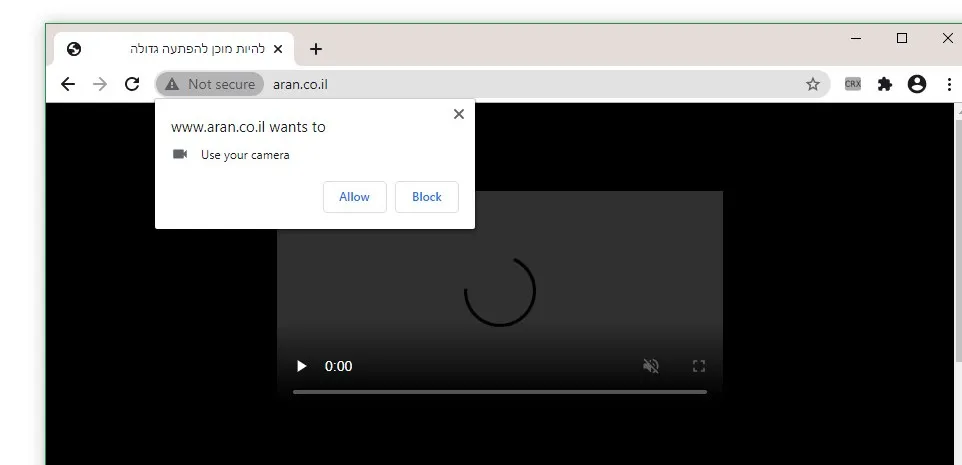Open a new tab
Viewport: 962px width, 465px height.
click(316, 48)
